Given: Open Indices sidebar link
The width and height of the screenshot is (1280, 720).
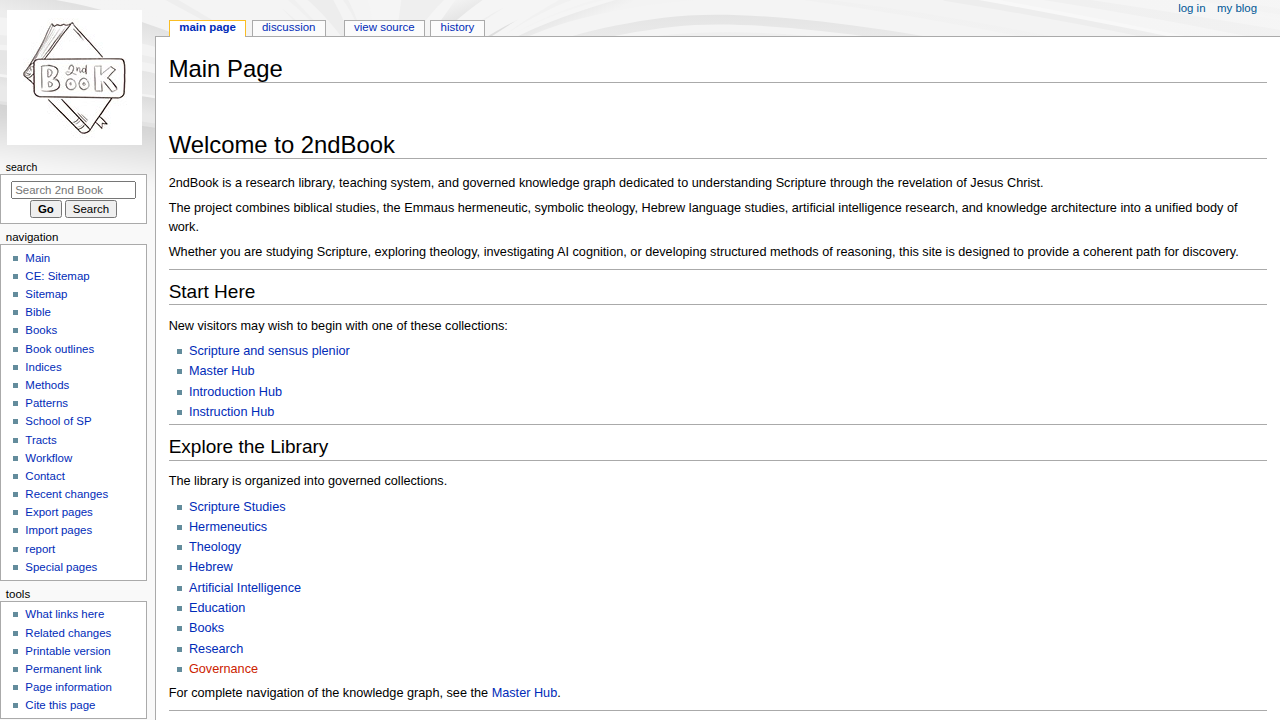Looking at the screenshot, I should coord(43,367).
